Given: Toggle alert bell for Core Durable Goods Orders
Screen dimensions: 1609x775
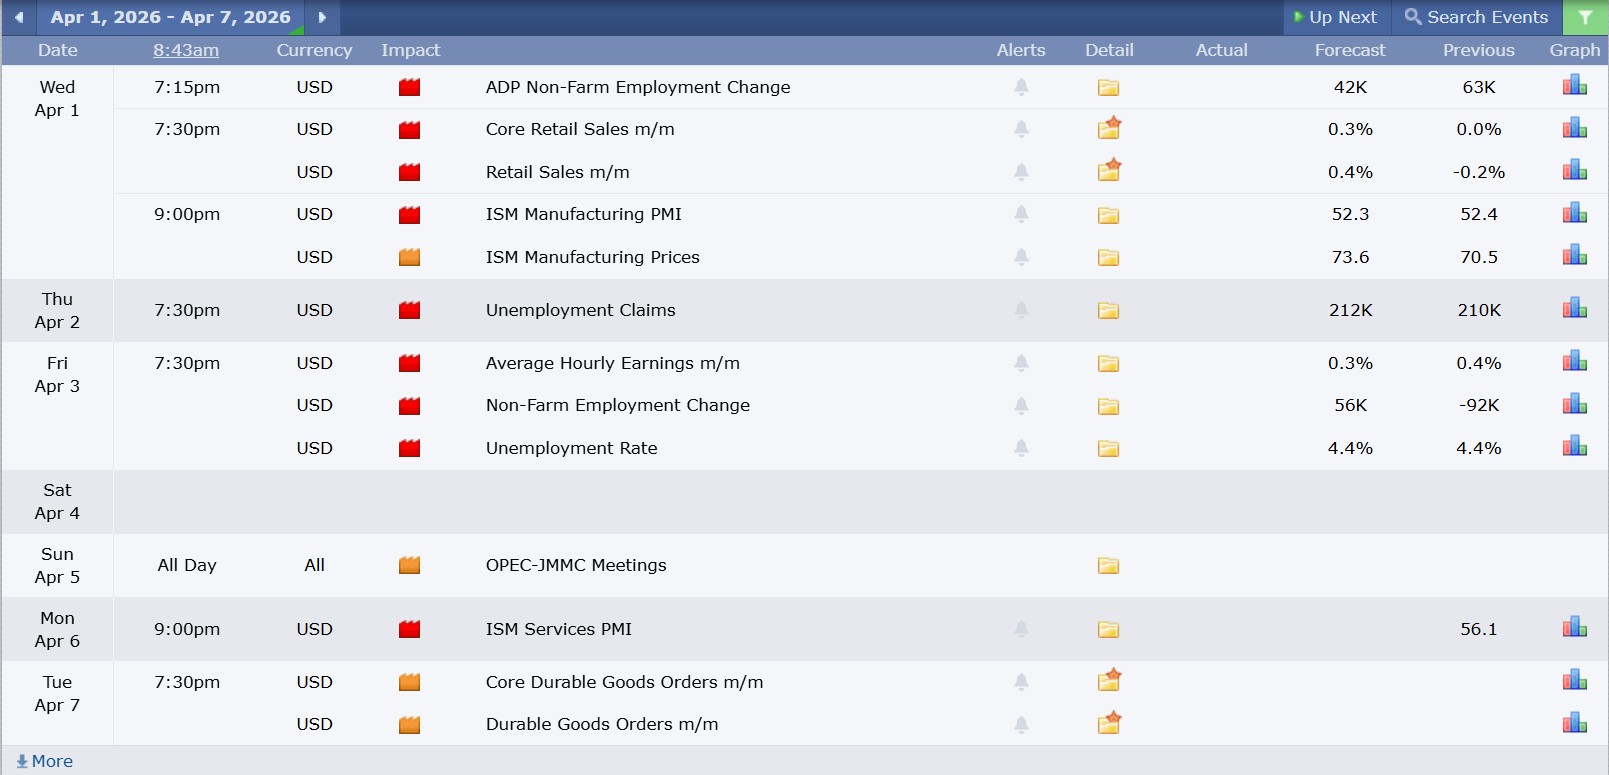Looking at the screenshot, I should [1021, 682].
